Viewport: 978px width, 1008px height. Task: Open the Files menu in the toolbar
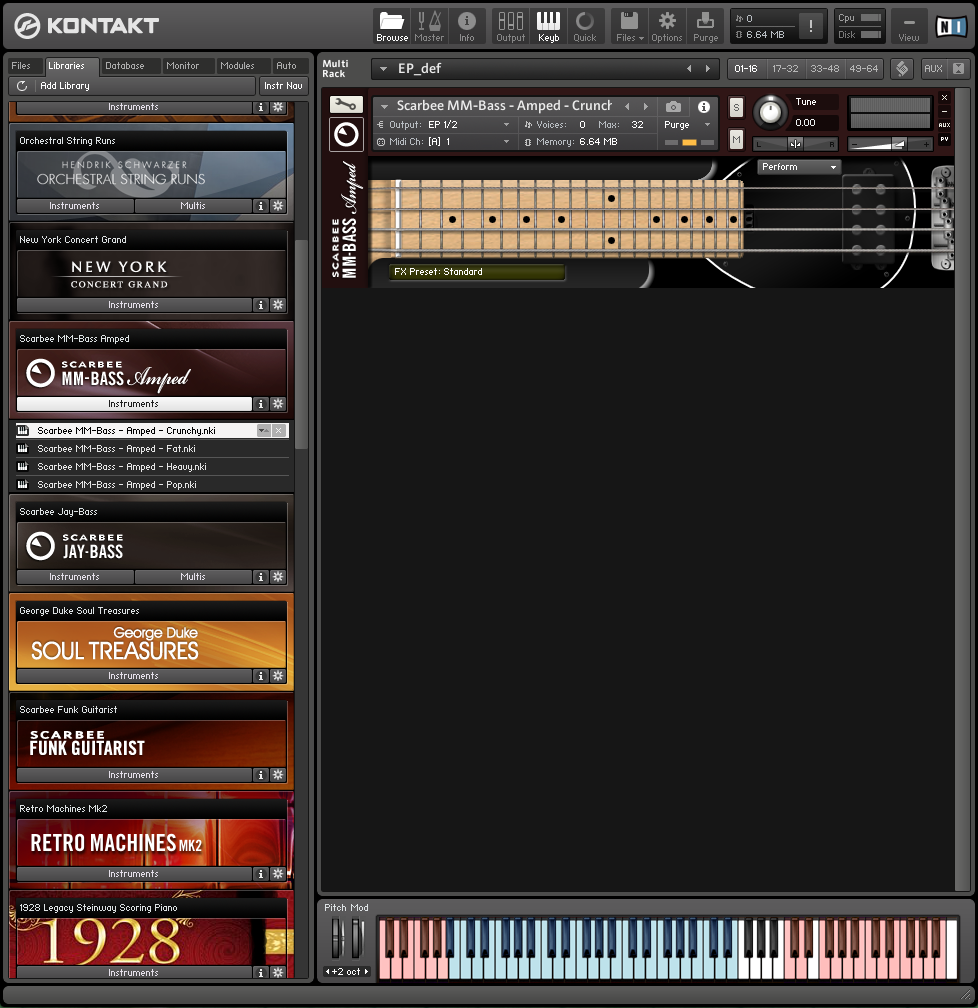point(629,26)
